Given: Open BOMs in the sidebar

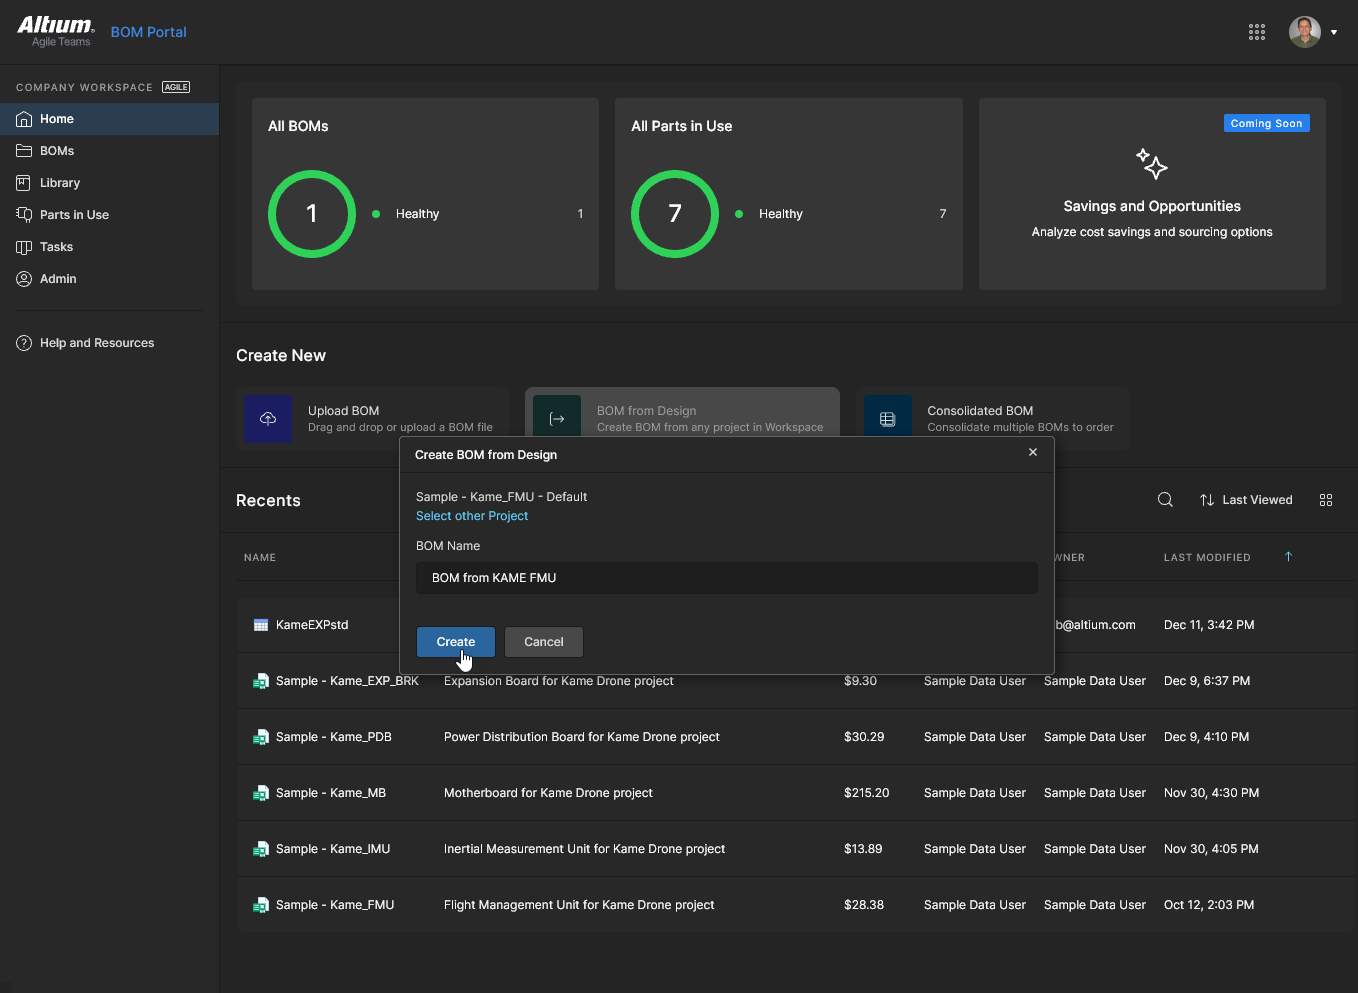Looking at the screenshot, I should [57, 151].
